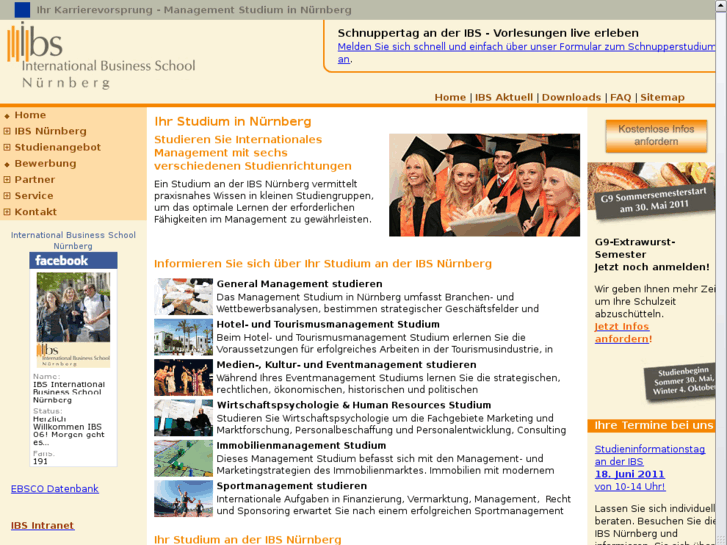Click the blue favicon in the title bar

pyautogui.click(x=22, y=10)
